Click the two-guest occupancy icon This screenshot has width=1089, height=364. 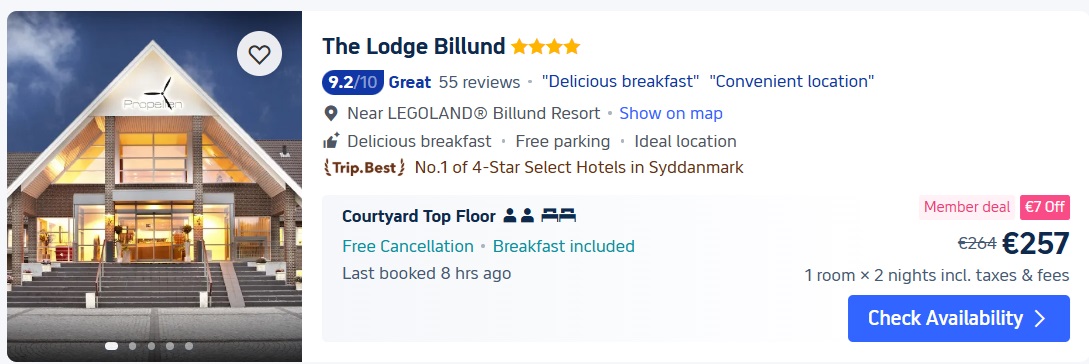(x=519, y=216)
